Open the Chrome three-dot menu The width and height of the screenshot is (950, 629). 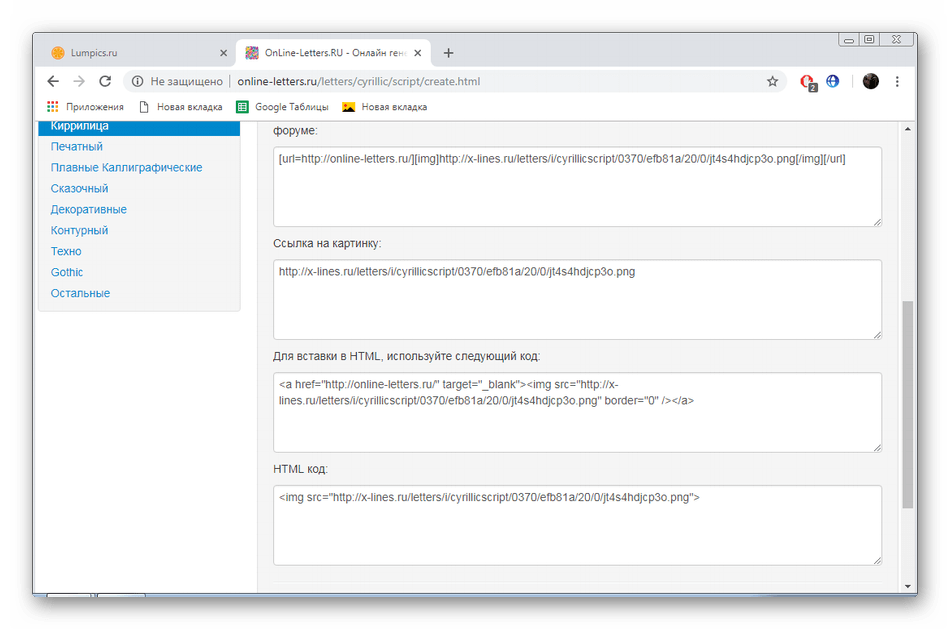tap(897, 82)
